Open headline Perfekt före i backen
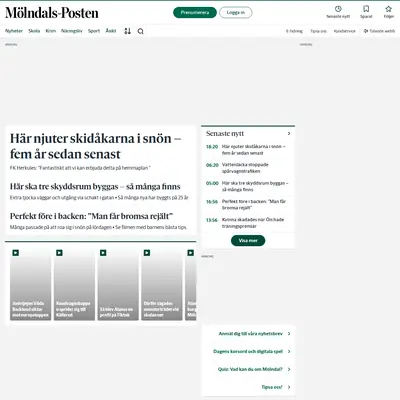The width and height of the screenshot is (400, 400). pos(91,216)
